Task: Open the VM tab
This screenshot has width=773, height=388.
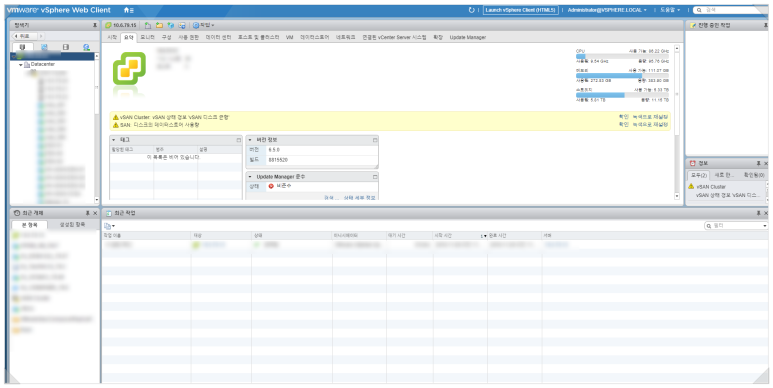Action: [x=289, y=37]
